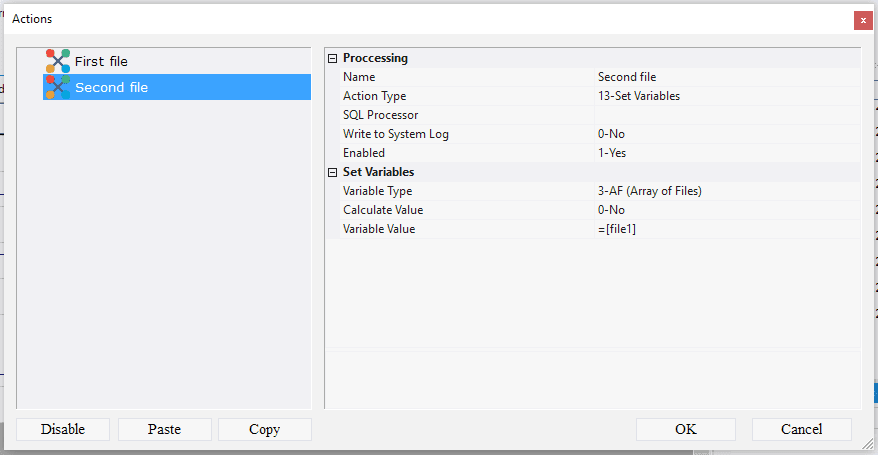Open the Action Type value dropdown

(x=726, y=96)
